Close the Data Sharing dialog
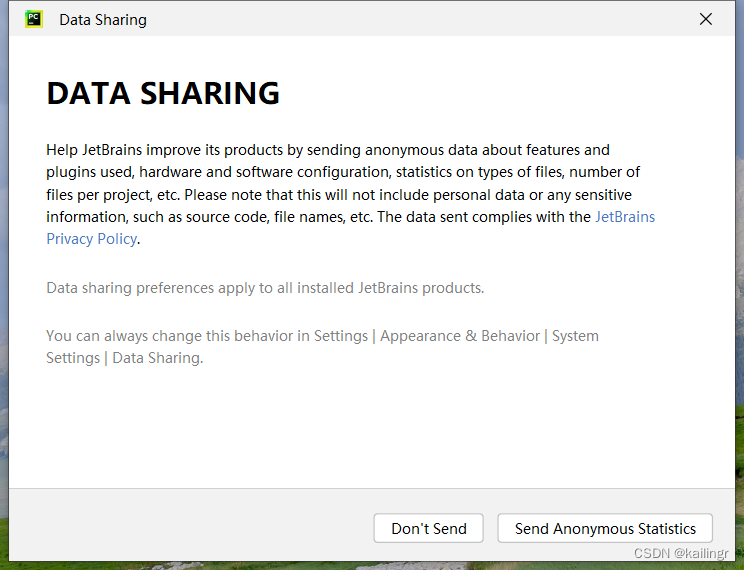The height and width of the screenshot is (570, 744). coord(706,19)
